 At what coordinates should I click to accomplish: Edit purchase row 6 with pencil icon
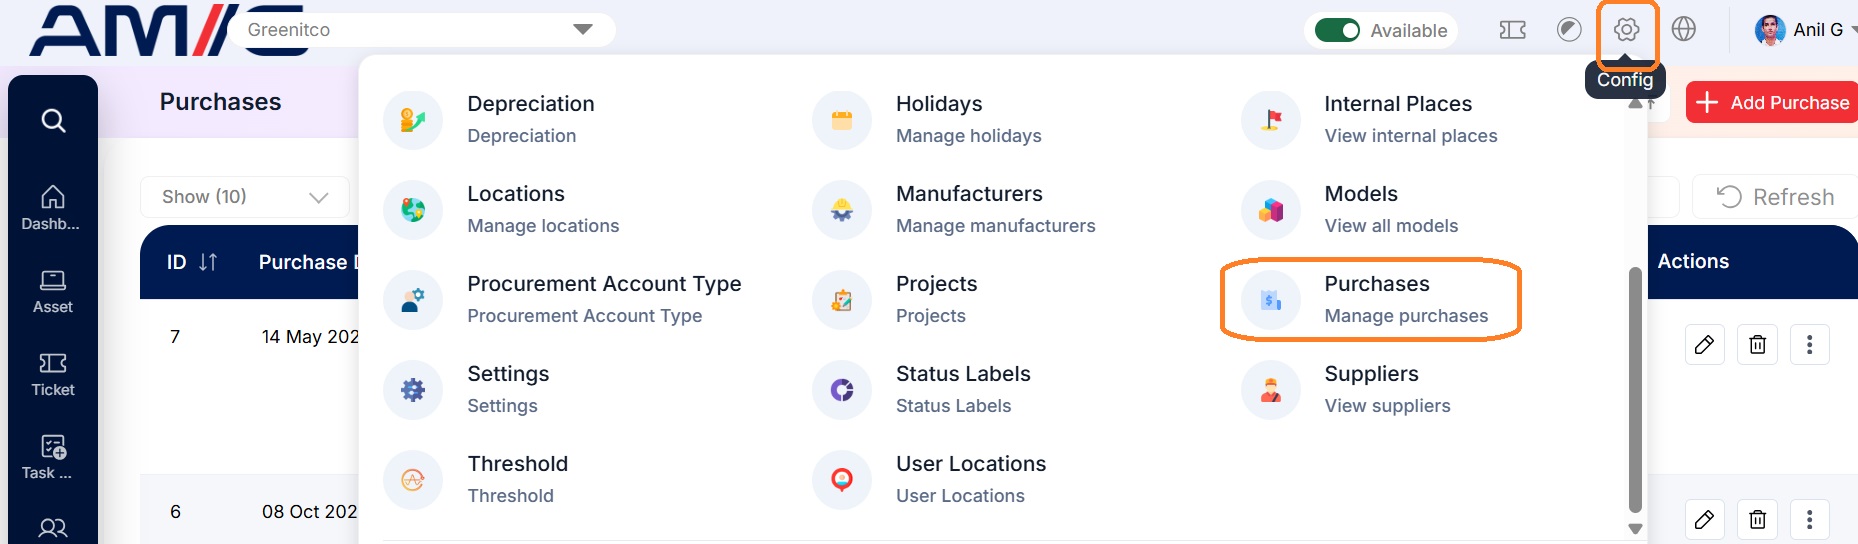(1705, 519)
